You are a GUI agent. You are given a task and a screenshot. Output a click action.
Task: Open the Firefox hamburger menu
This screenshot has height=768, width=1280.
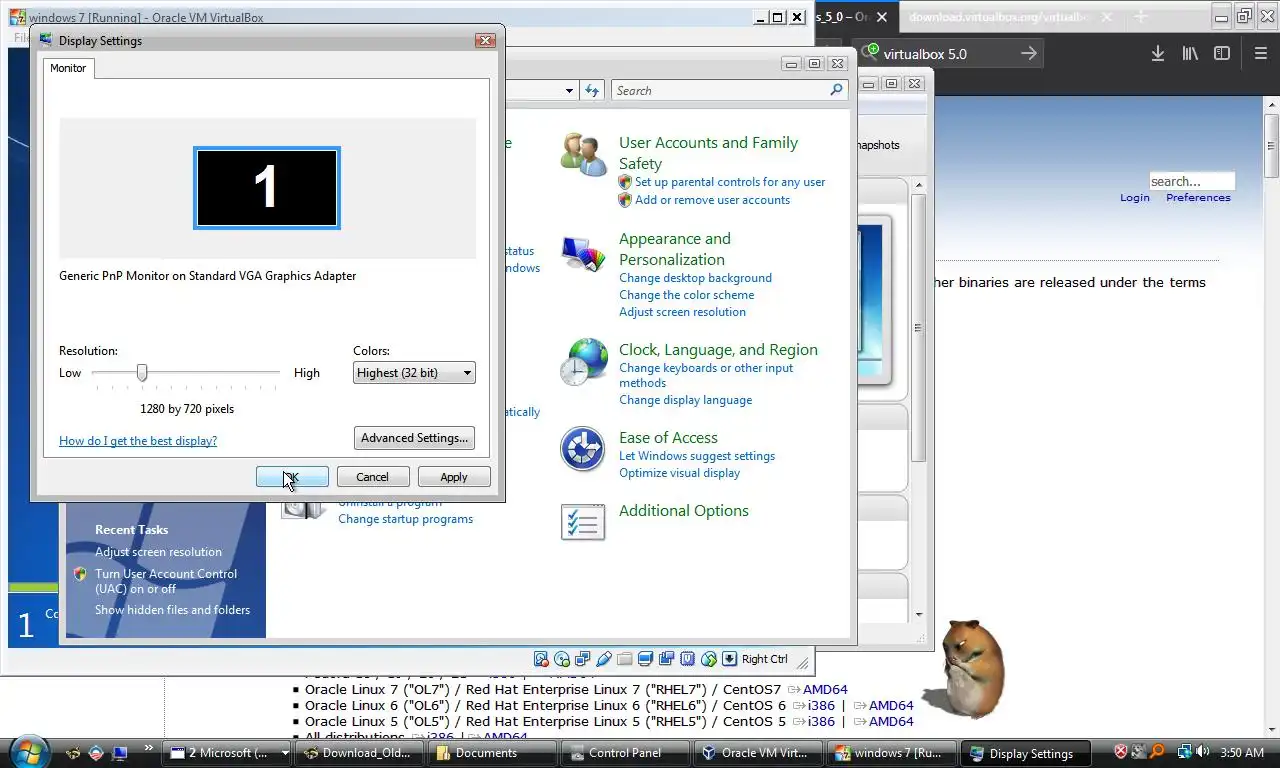[x=1260, y=54]
